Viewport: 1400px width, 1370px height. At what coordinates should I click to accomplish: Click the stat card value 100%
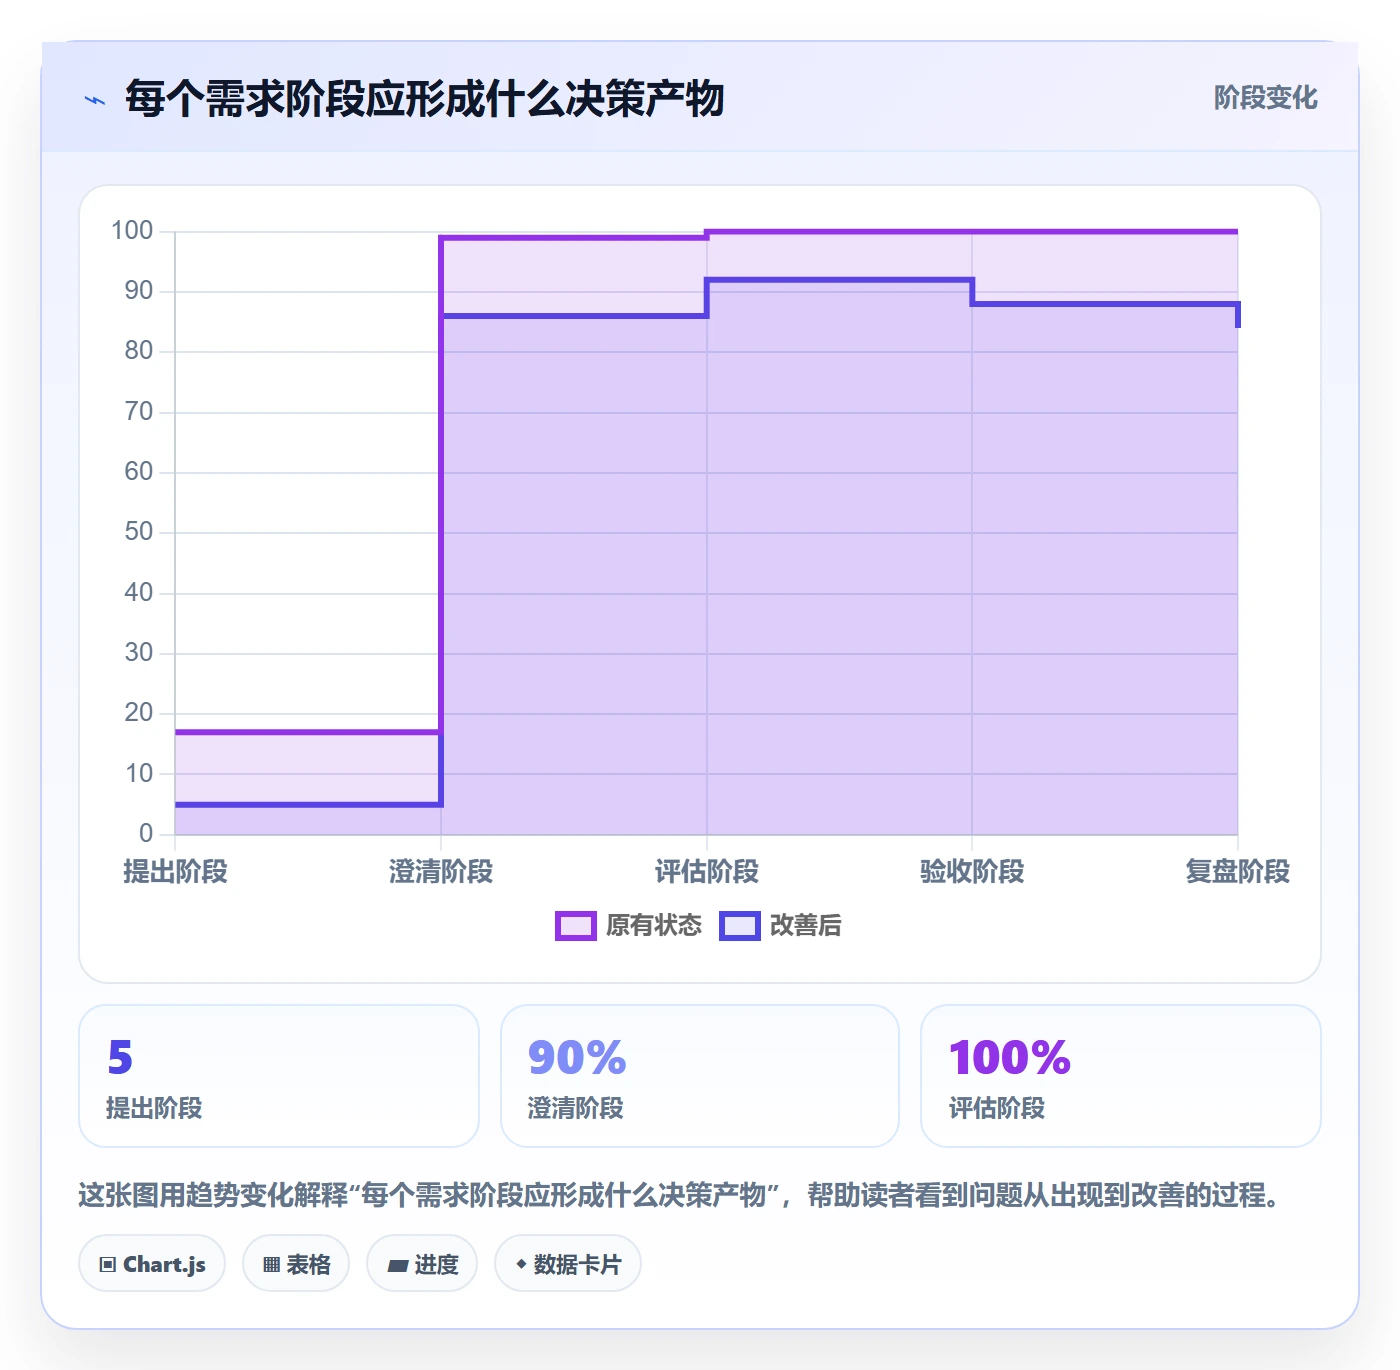point(1010,1058)
